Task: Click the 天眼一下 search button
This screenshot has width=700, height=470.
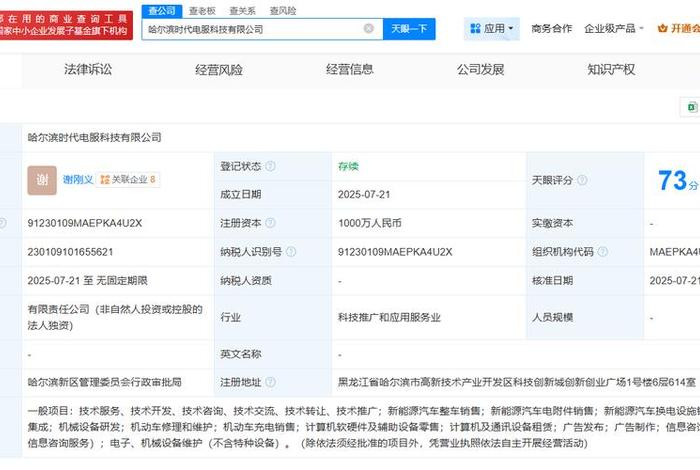Action: 409,29
